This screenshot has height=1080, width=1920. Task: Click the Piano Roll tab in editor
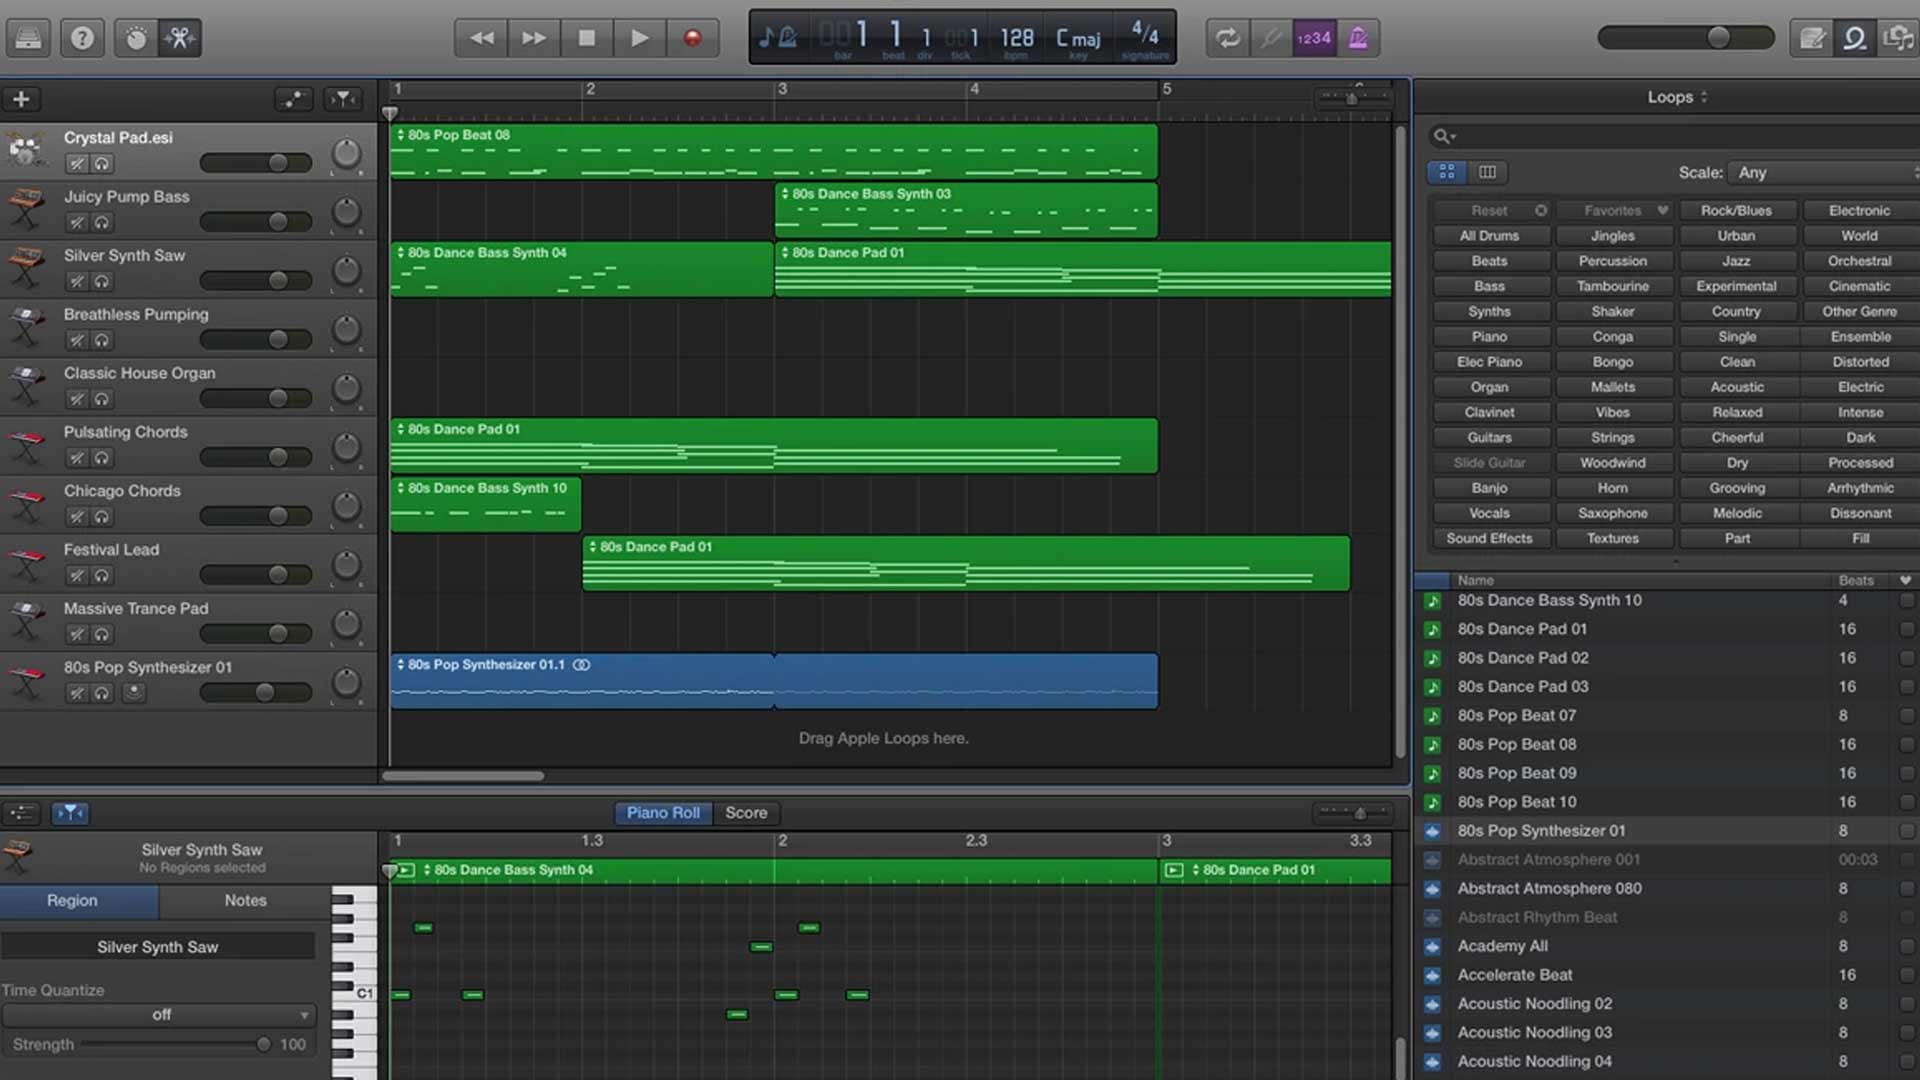pos(663,812)
